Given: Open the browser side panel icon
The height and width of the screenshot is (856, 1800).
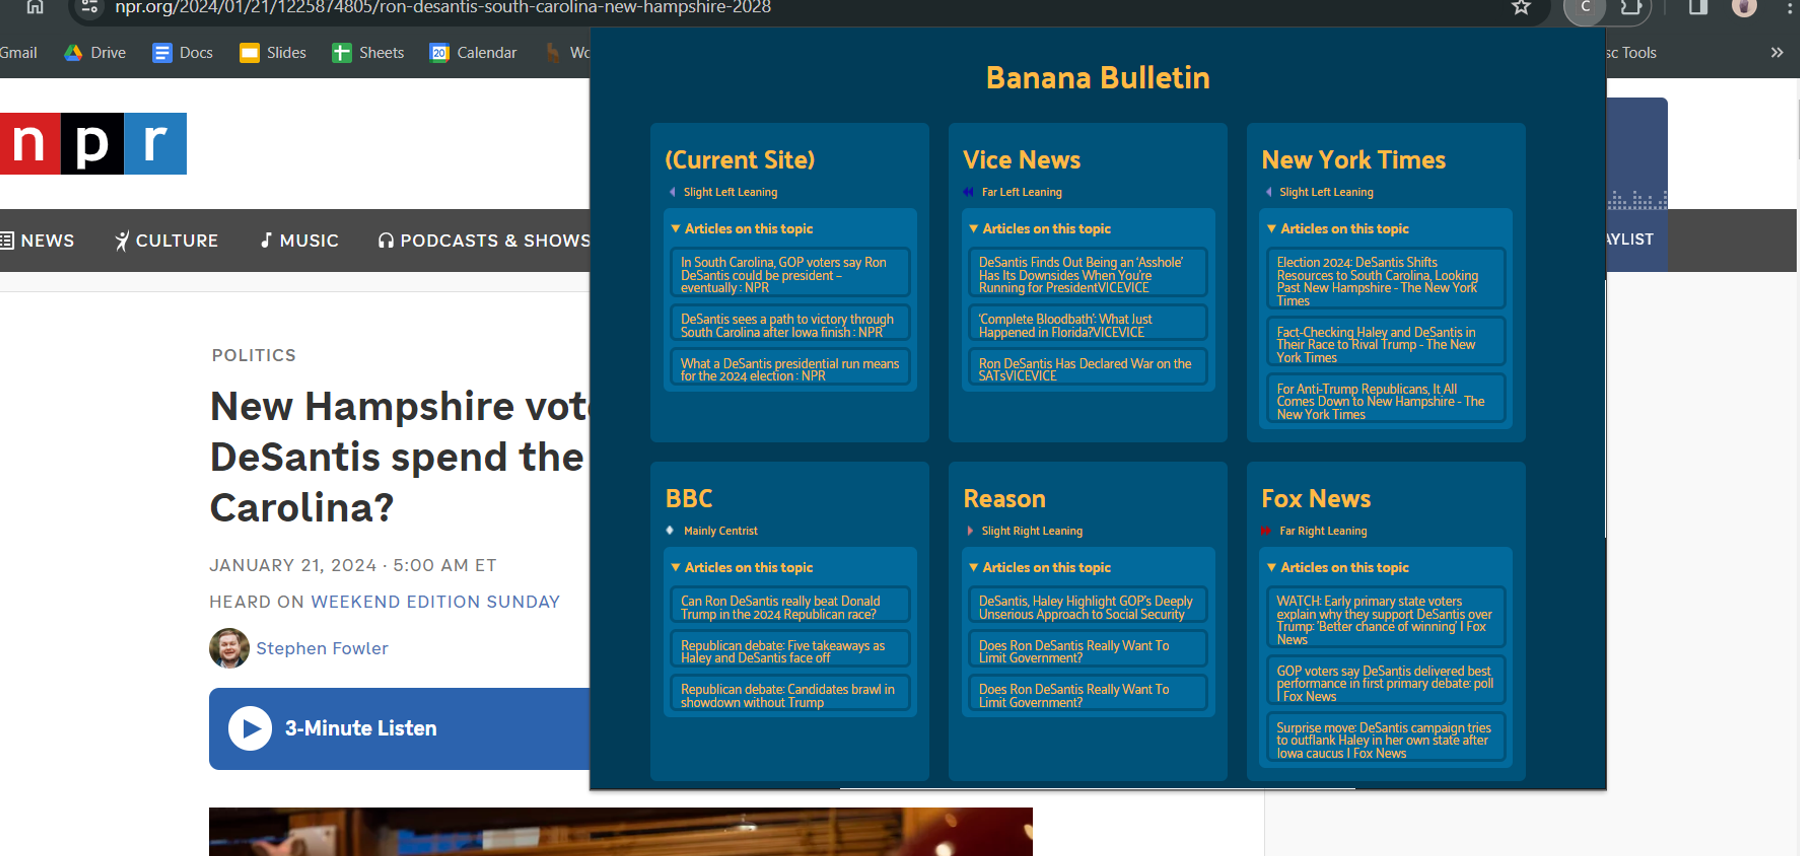Looking at the screenshot, I should pyautogui.click(x=1698, y=8).
